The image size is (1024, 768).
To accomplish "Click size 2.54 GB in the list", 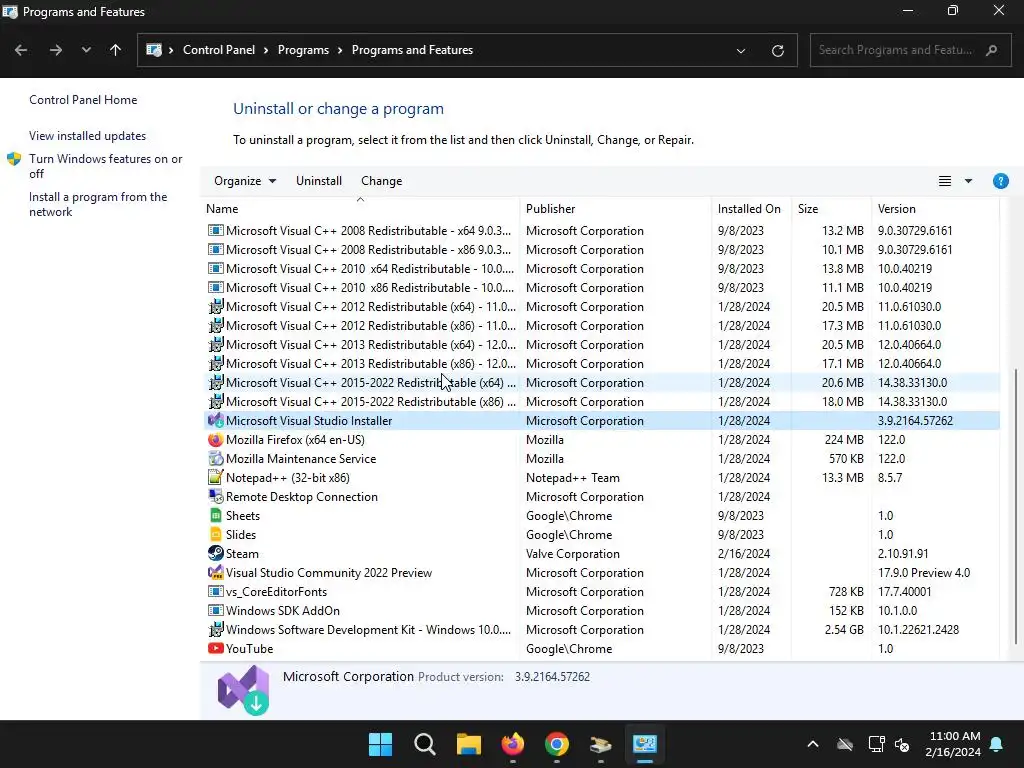I will click(x=842, y=630).
